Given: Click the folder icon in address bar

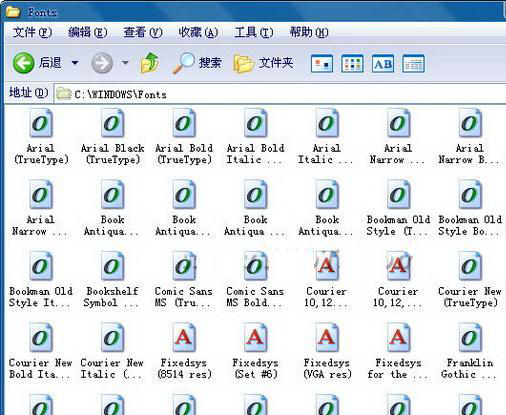Looking at the screenshot, I should (x=63, y=94).
